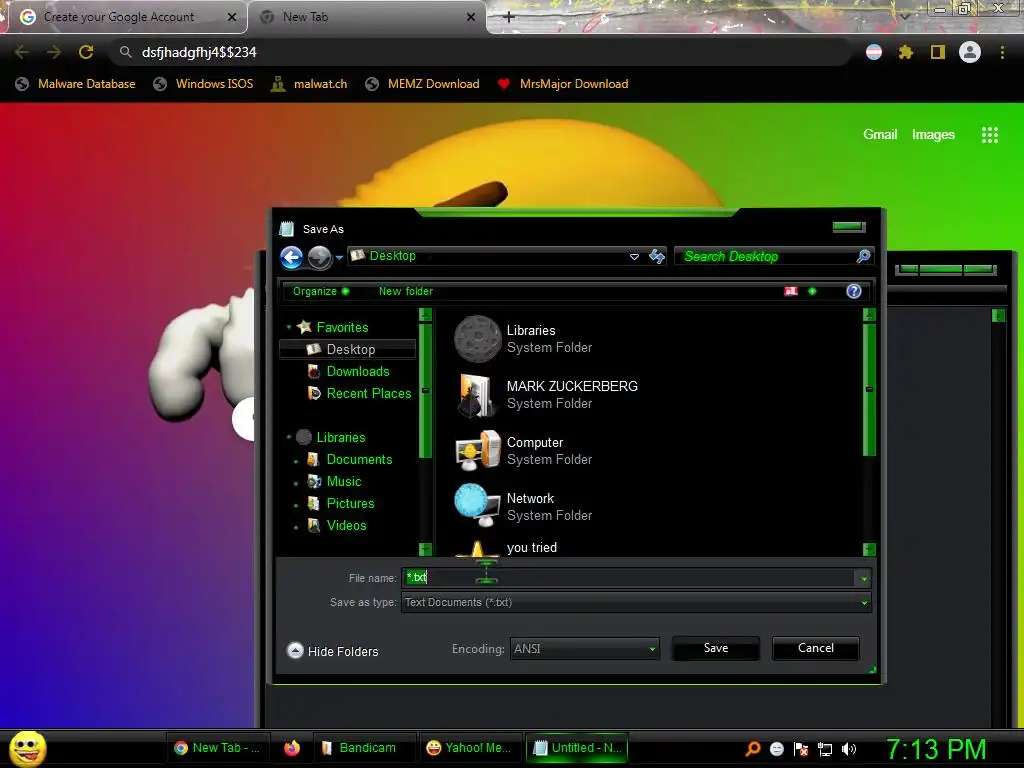1024x768 pixels.
Task: Open the File name history dropdown
Action: pos(863,579)
